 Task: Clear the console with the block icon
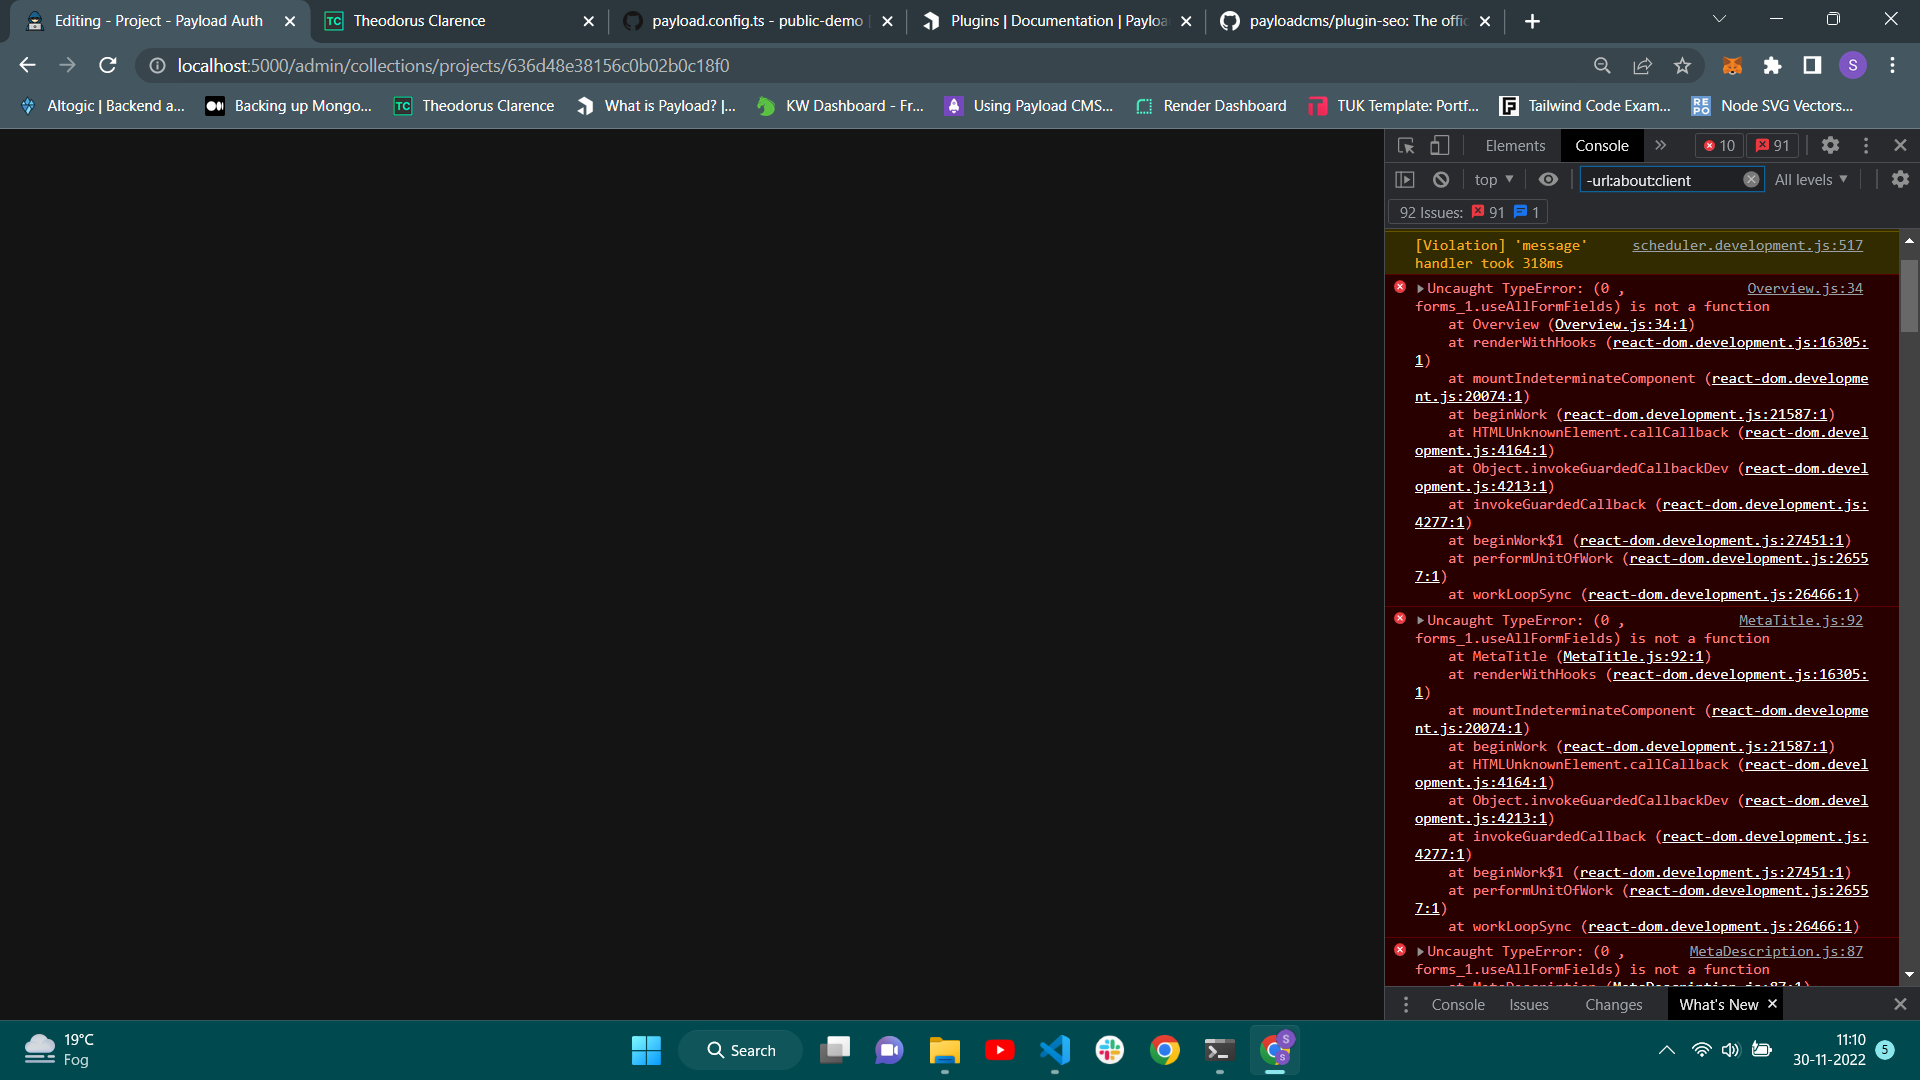[x=1441, y=180]
